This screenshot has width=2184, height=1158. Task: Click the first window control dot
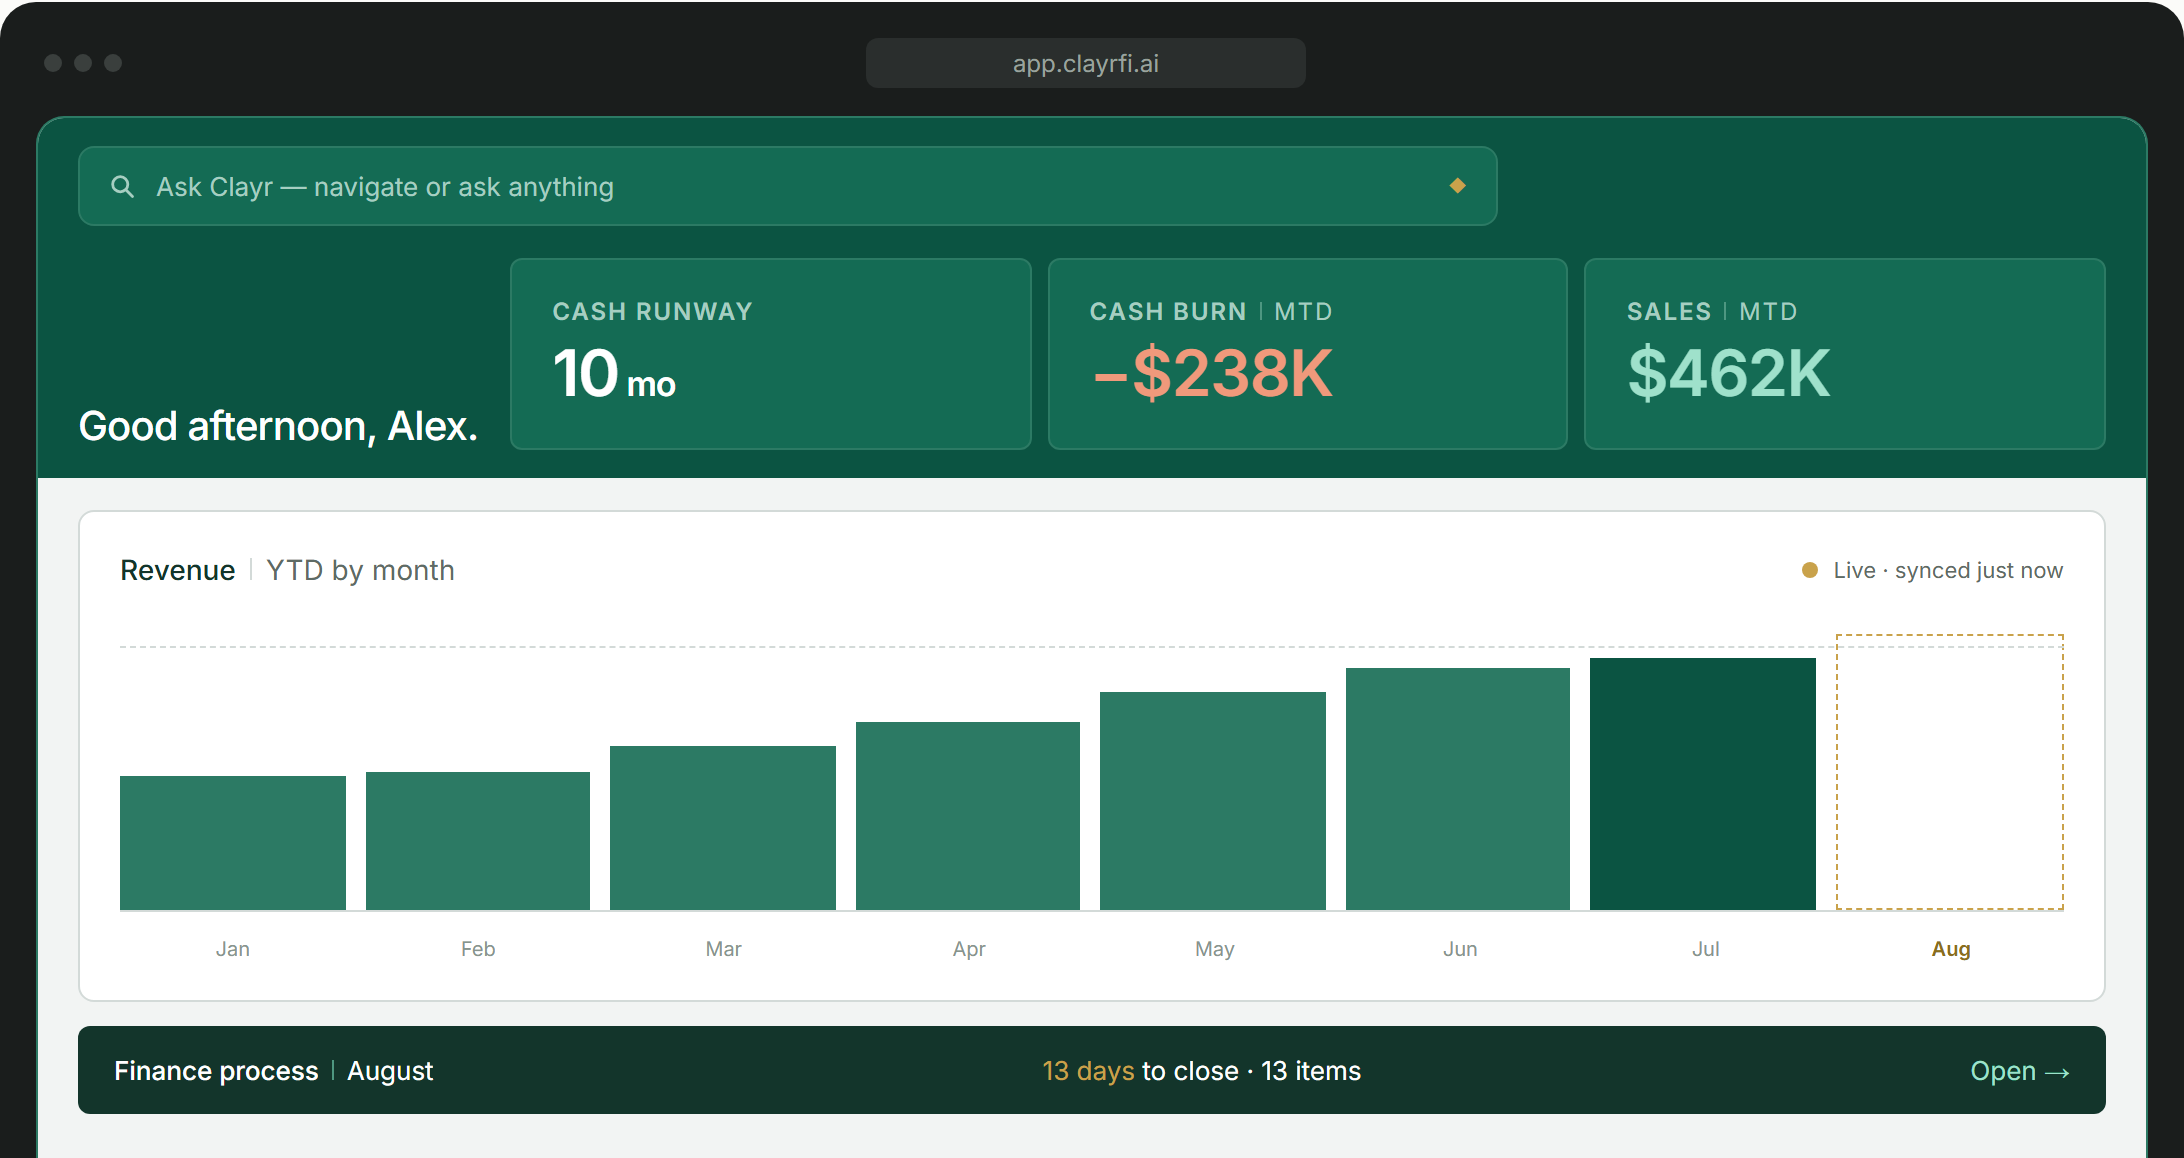(x=53, y=63)
